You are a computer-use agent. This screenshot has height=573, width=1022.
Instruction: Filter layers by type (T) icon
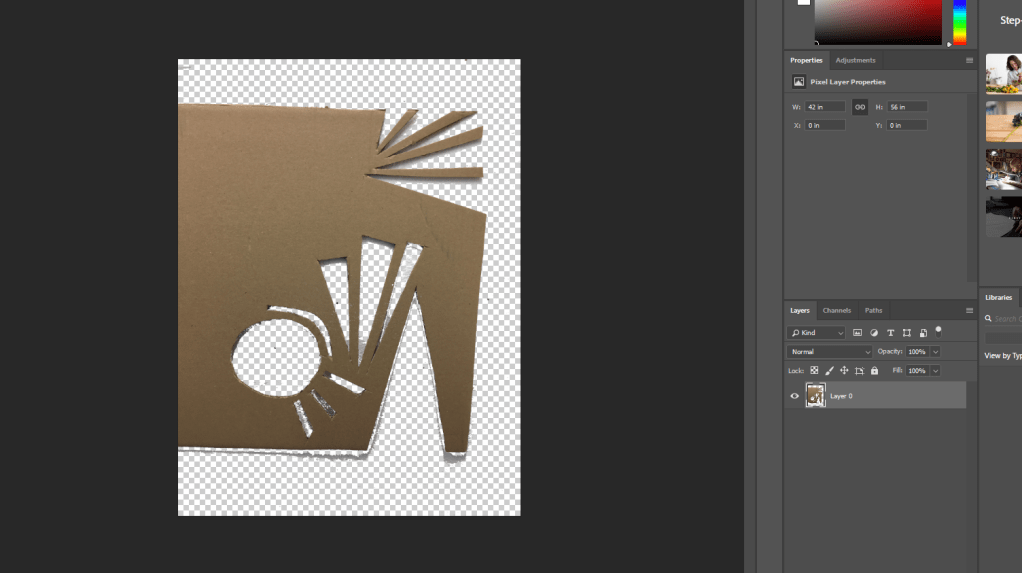pos(890,333)
